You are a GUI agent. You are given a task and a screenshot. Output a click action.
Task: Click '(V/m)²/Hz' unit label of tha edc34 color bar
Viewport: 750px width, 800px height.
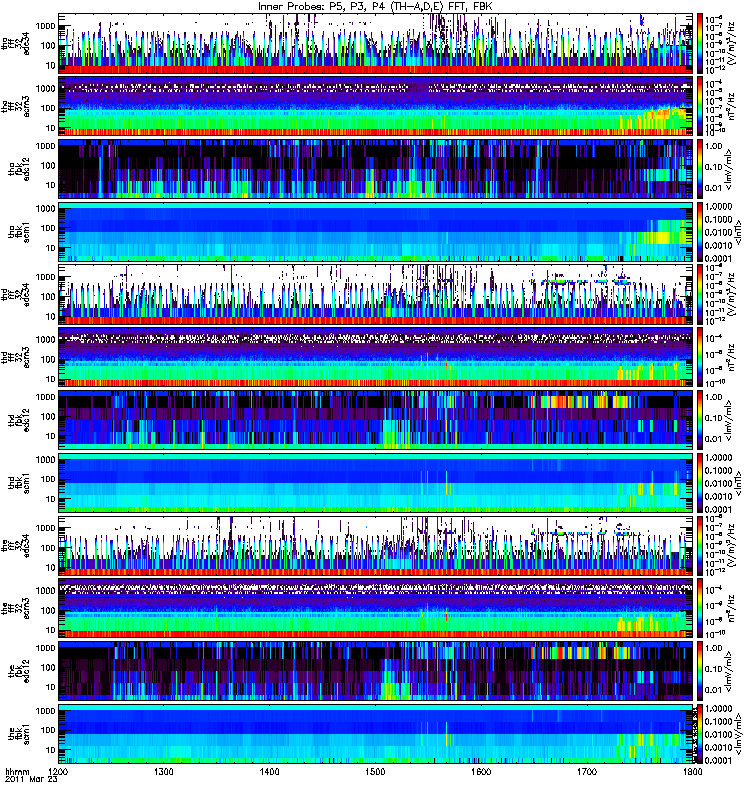[731, 44]
